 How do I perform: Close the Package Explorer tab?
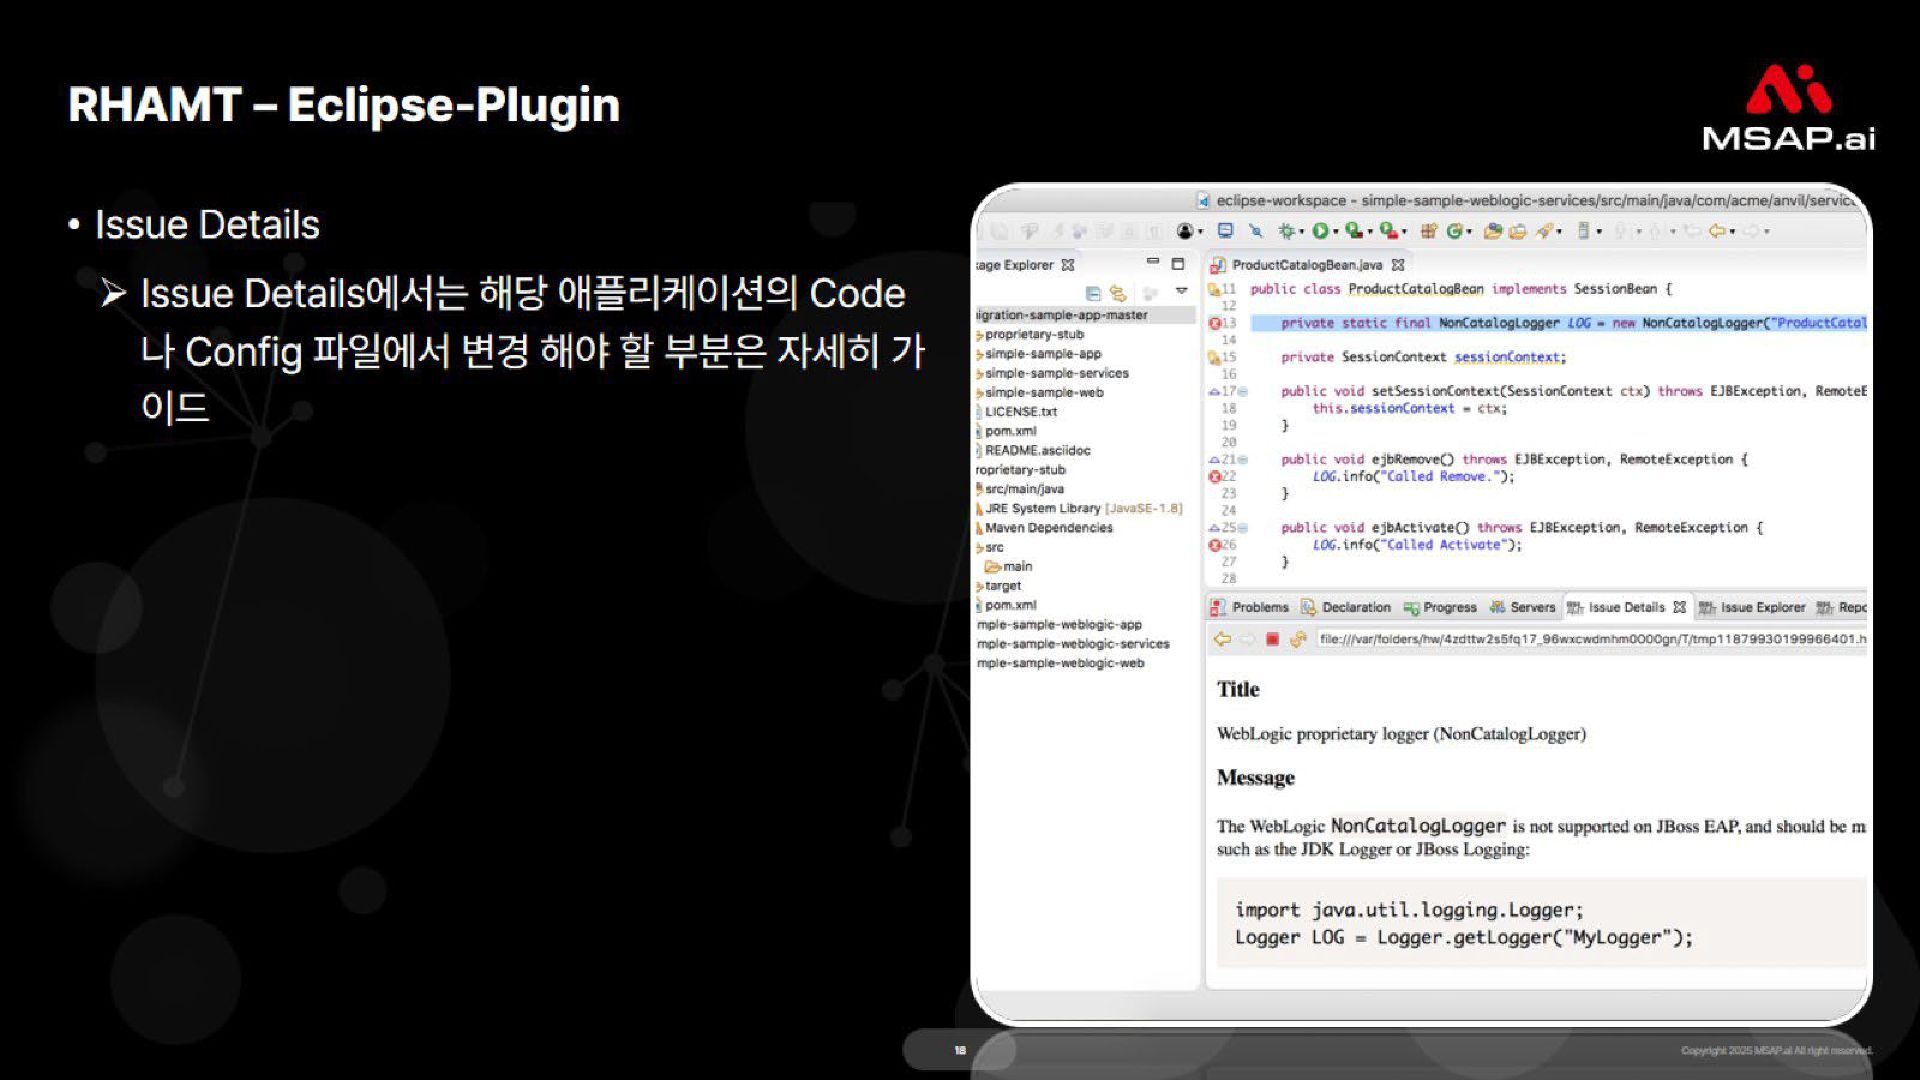click(x=1068, y=265)
